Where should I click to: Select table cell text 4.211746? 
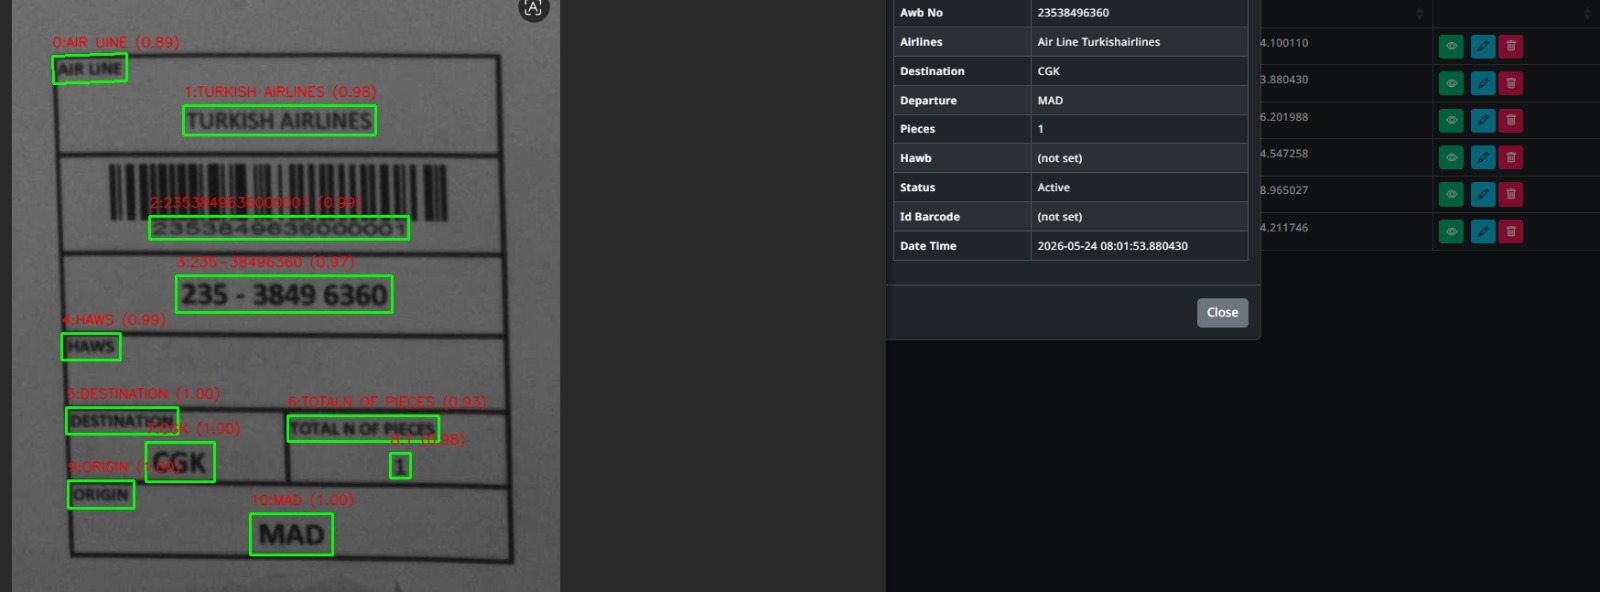1284,227
